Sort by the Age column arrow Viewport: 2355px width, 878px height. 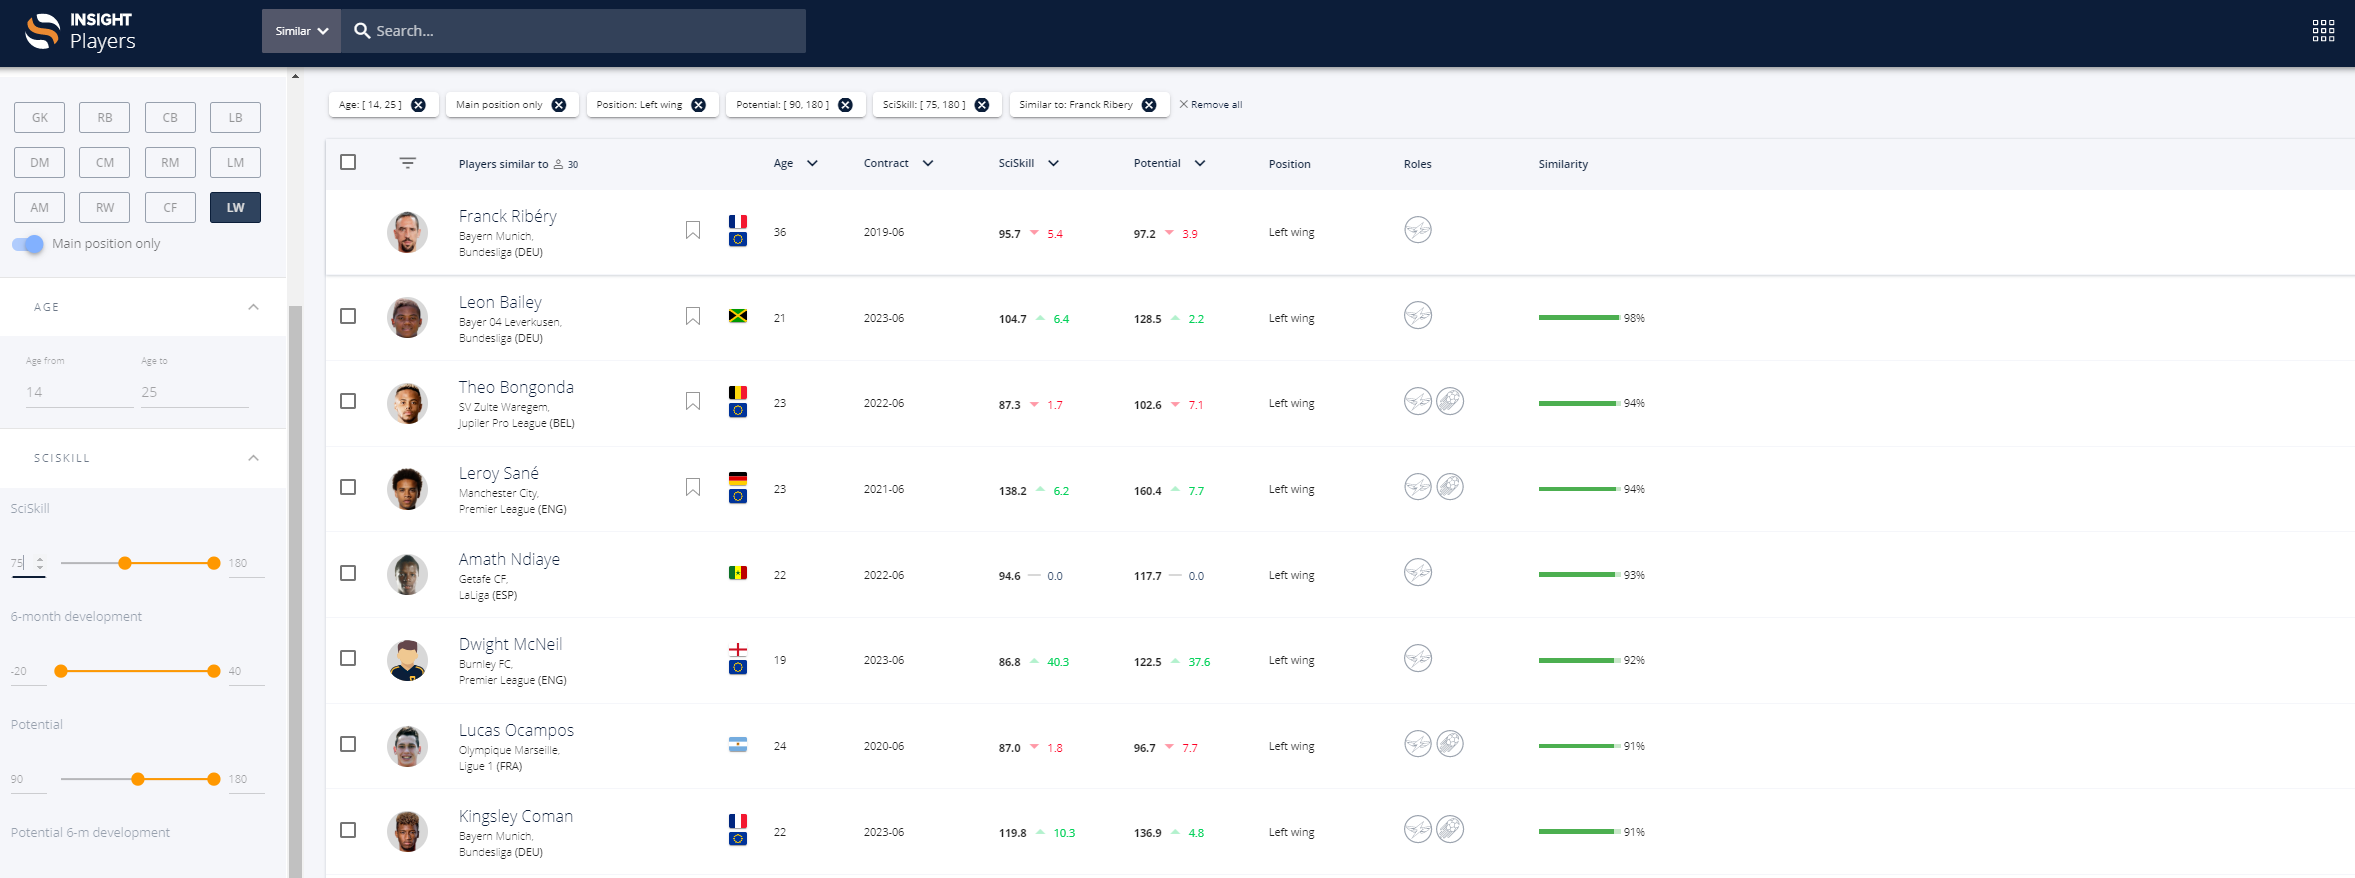812,164
